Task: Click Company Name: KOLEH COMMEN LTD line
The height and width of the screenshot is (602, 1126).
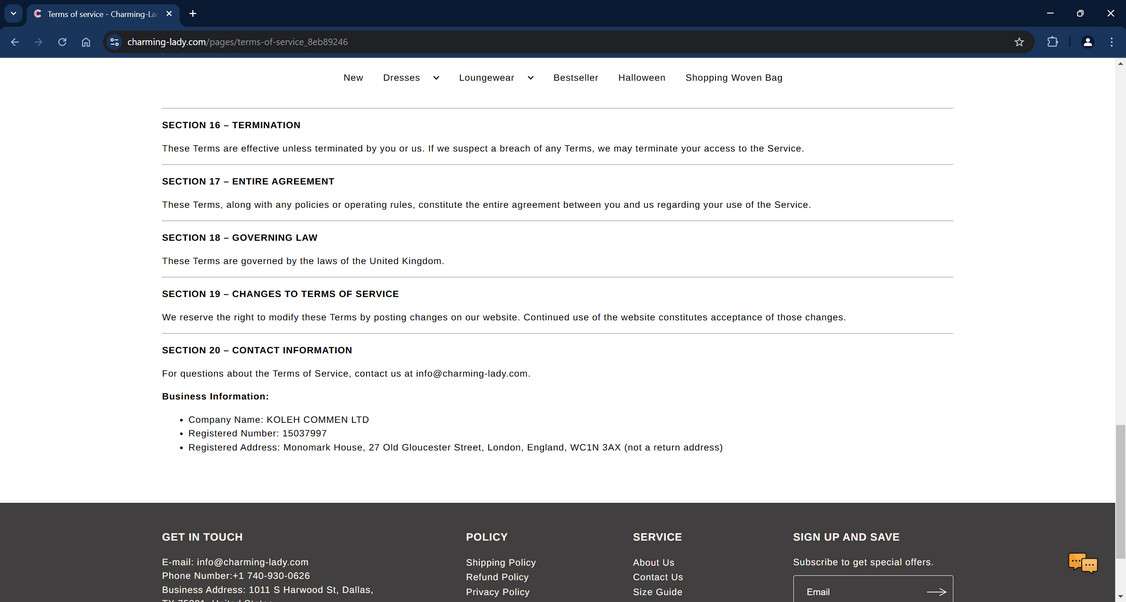Action: (279, 420)
